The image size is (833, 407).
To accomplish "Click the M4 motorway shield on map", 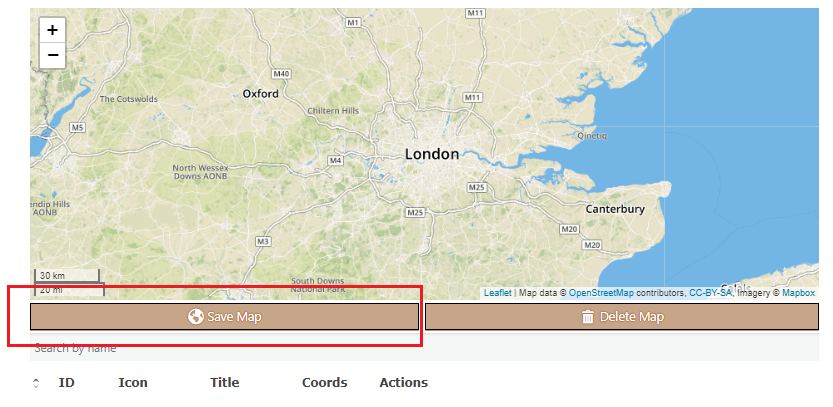I will (x=336, y=160).
